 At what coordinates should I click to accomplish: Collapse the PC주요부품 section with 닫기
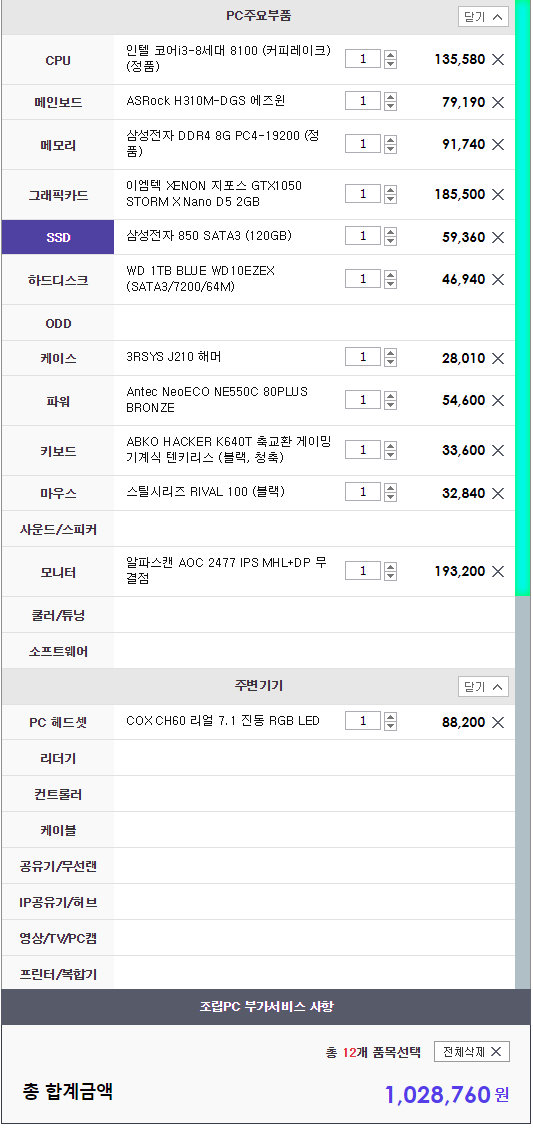(x=483, y=17)
